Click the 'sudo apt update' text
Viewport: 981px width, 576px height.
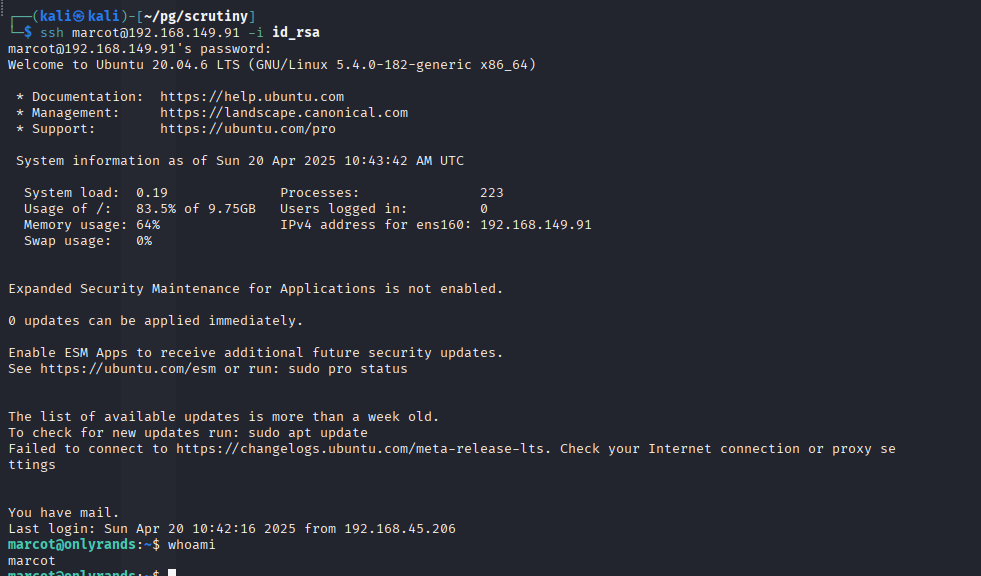click(308, 433)
